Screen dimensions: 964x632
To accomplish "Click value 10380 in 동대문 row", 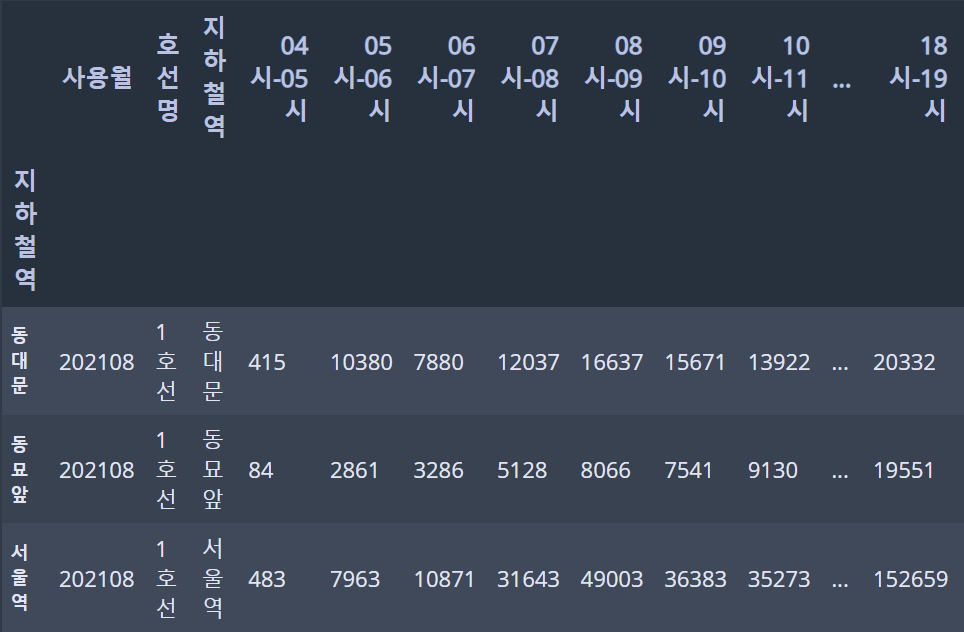I will pyautogui.click(x=362, y=362).
